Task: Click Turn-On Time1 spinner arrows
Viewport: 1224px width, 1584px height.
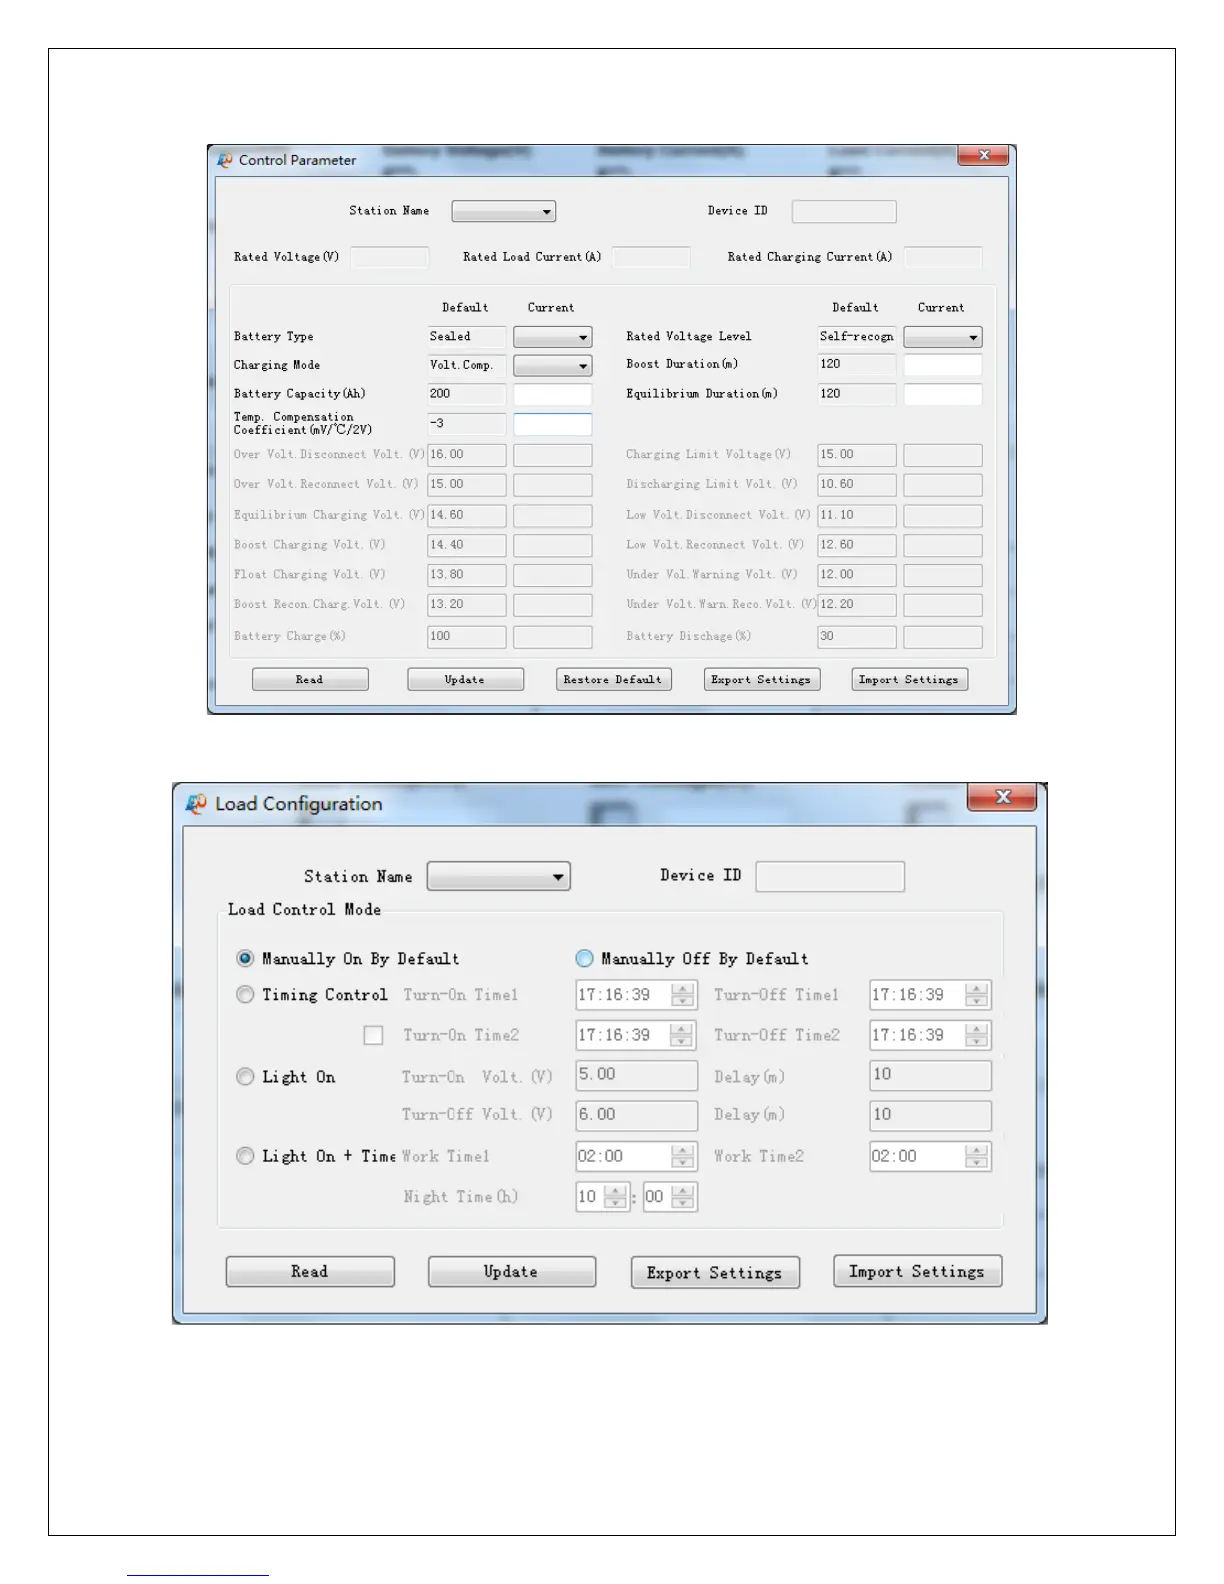Action: (683, 995)
